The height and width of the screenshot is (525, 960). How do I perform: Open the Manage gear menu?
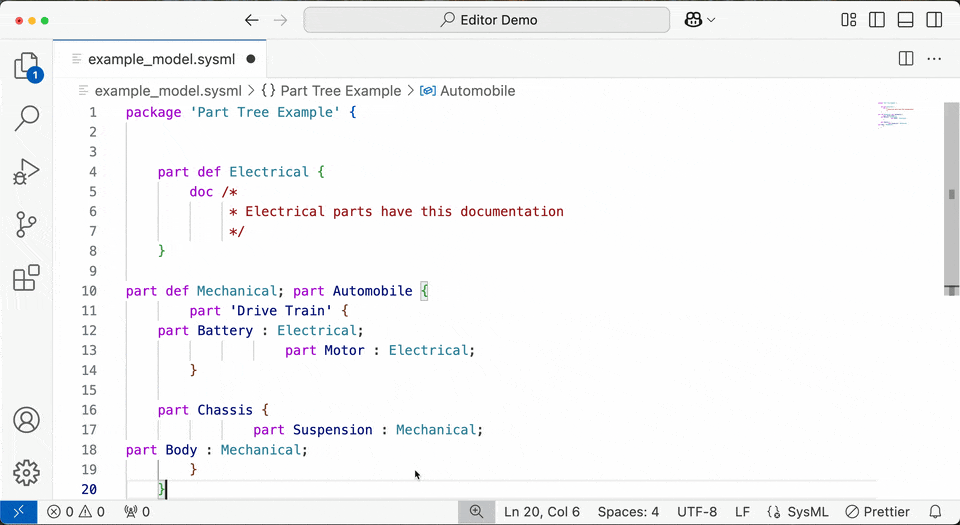click(26, 472)
